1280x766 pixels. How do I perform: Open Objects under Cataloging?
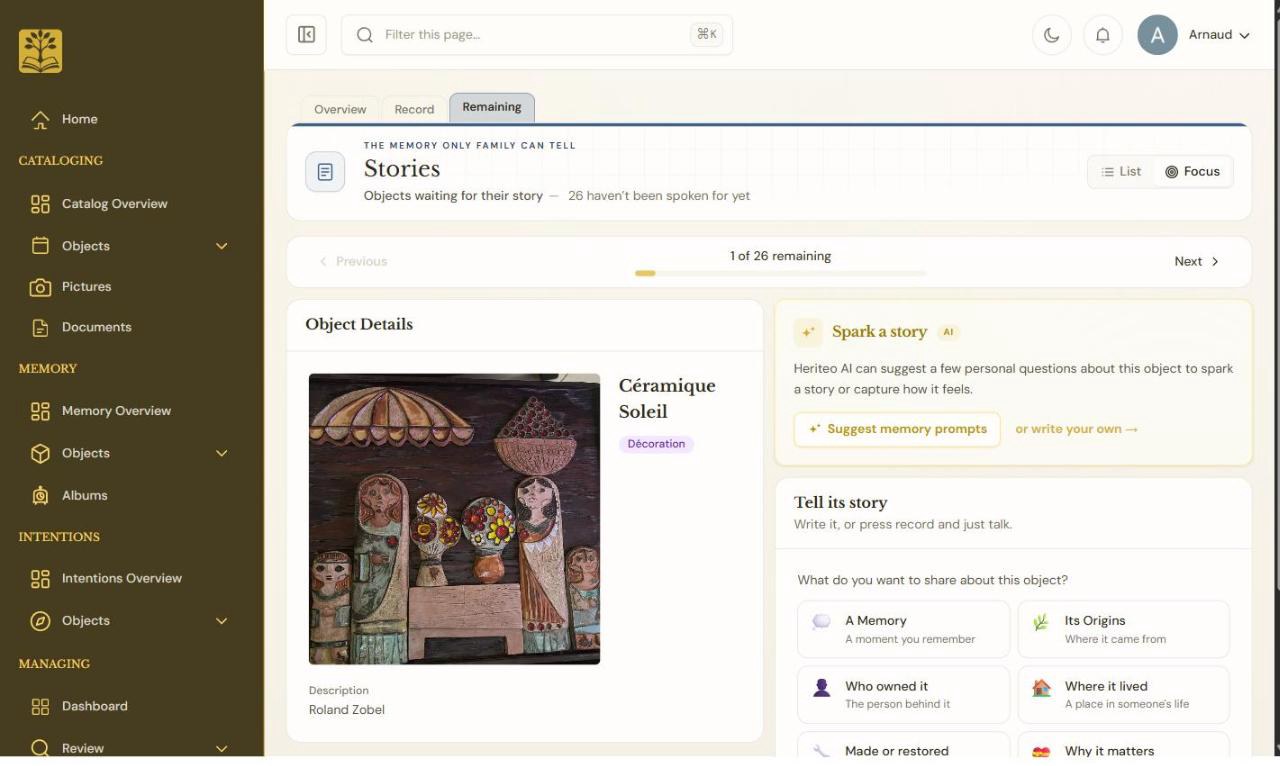pyautogui.click(x=85, y=246)
